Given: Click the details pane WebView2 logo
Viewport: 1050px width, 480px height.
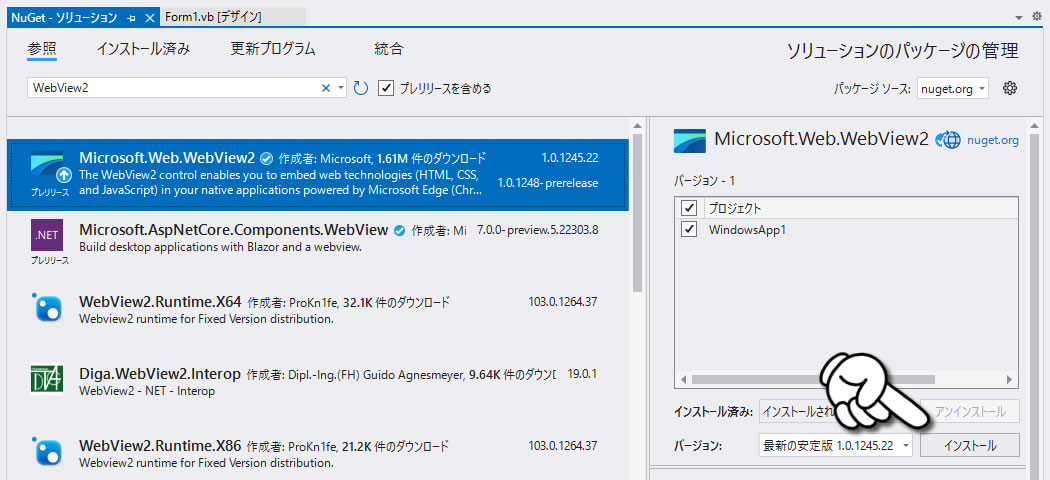Looking at the screenshot, I should tap(690, 140).
